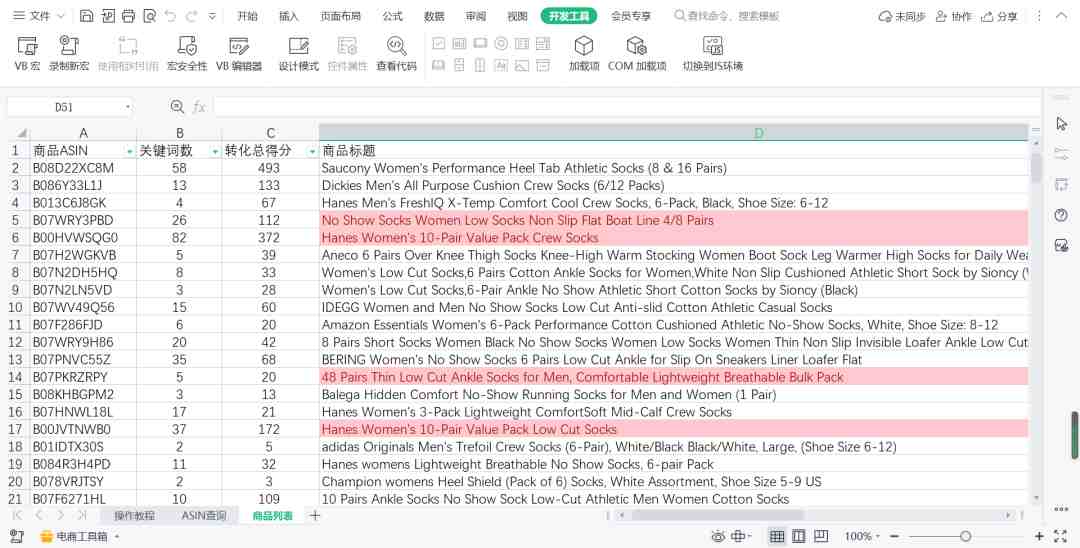Click the eye protection mode icon in status bar
Screen dimensions: 1080x548
718,536
